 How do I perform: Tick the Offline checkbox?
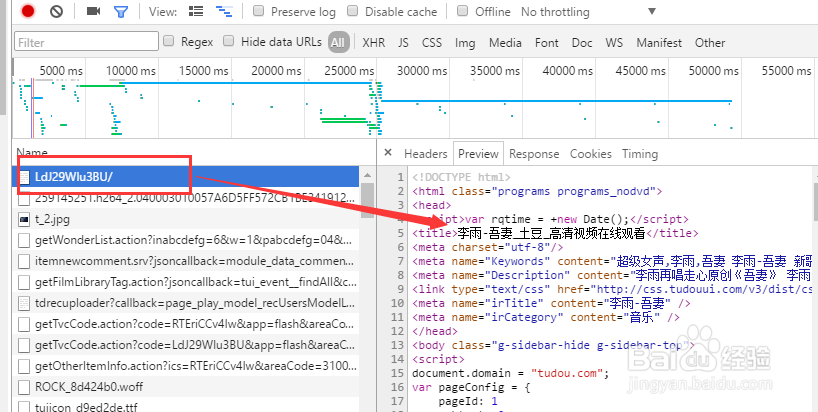462,10
